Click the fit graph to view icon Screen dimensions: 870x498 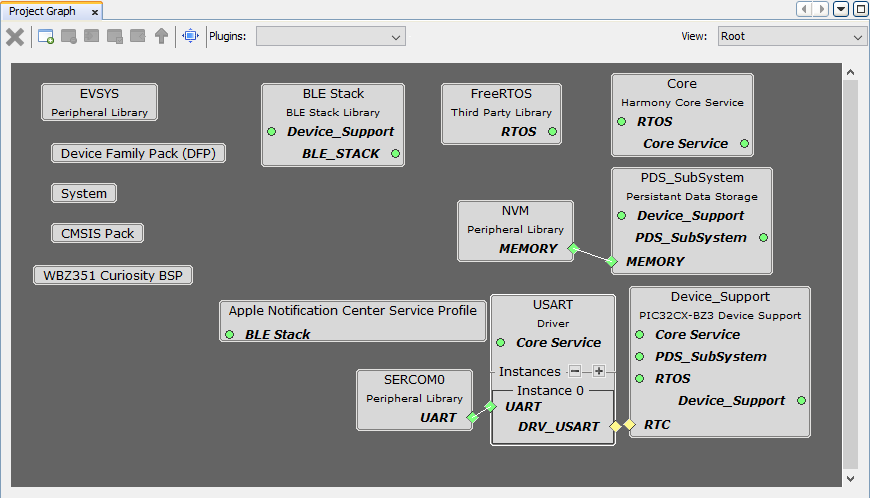(x=190, y=36)
